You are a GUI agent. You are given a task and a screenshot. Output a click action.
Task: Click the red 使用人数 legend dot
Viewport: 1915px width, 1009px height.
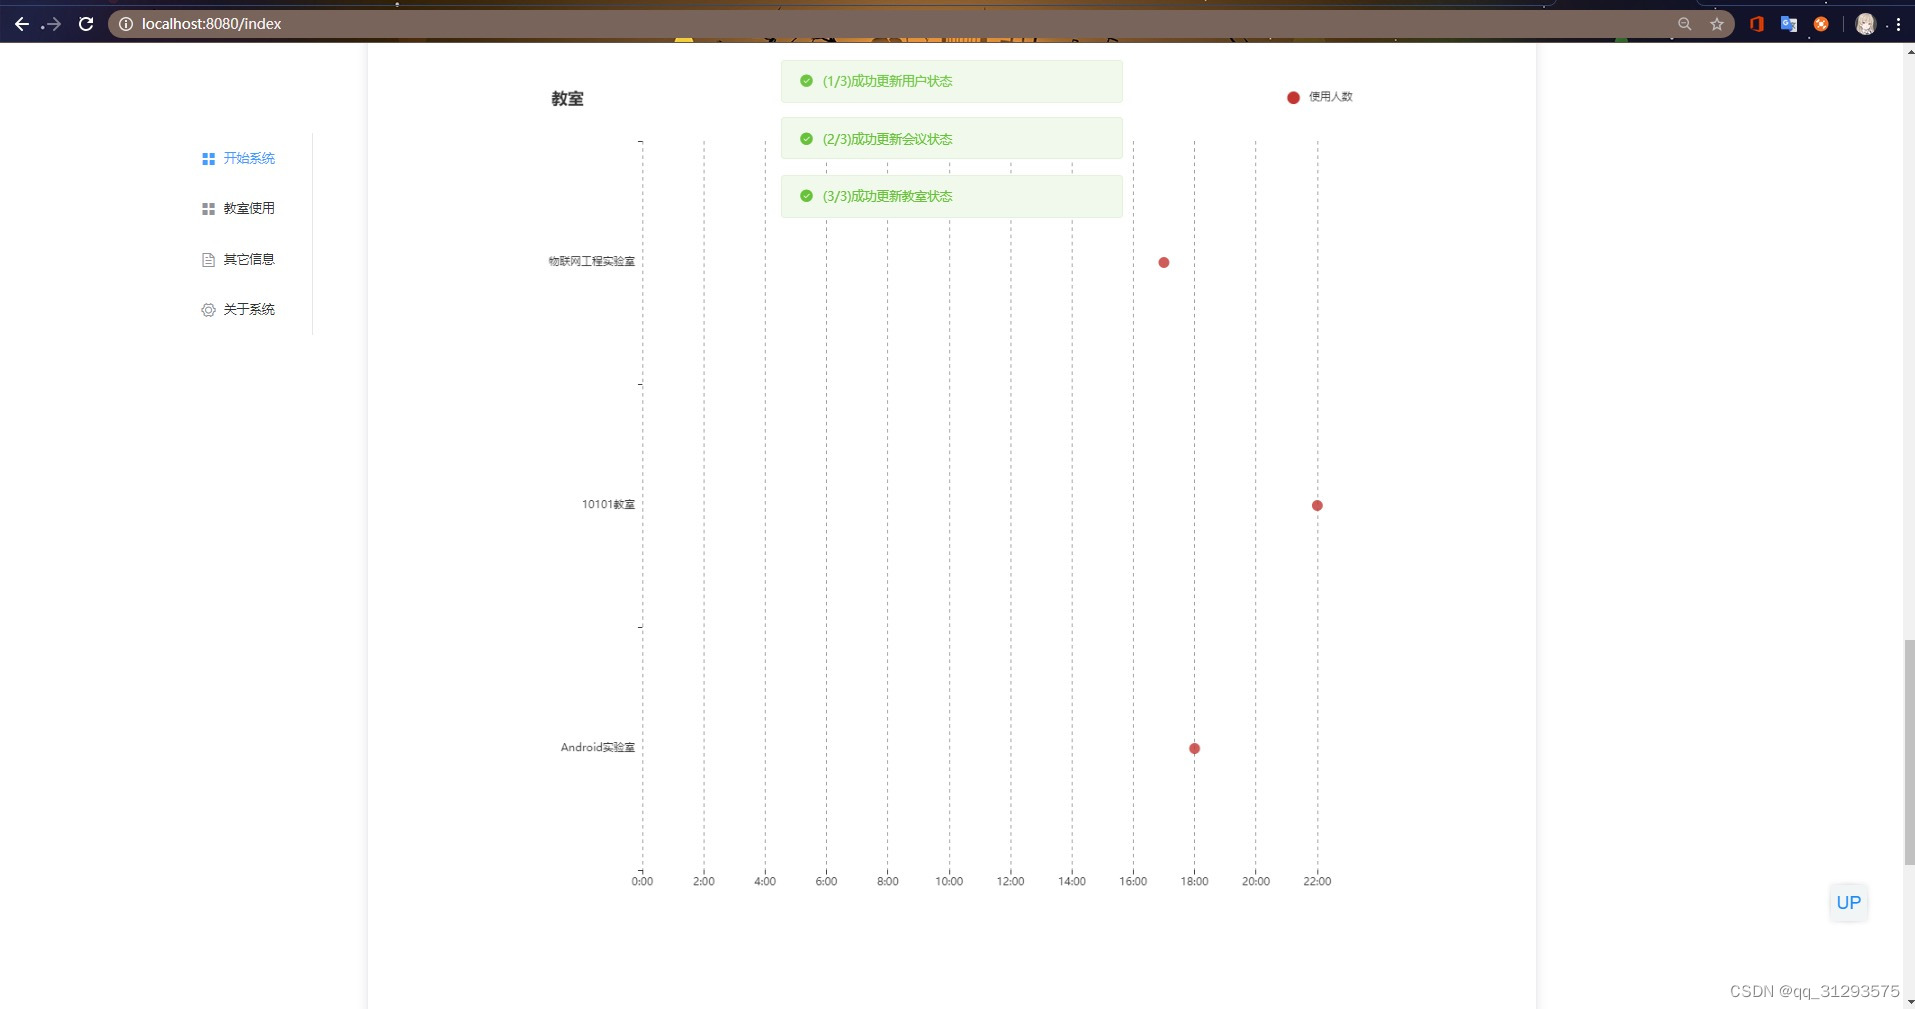1293,97
